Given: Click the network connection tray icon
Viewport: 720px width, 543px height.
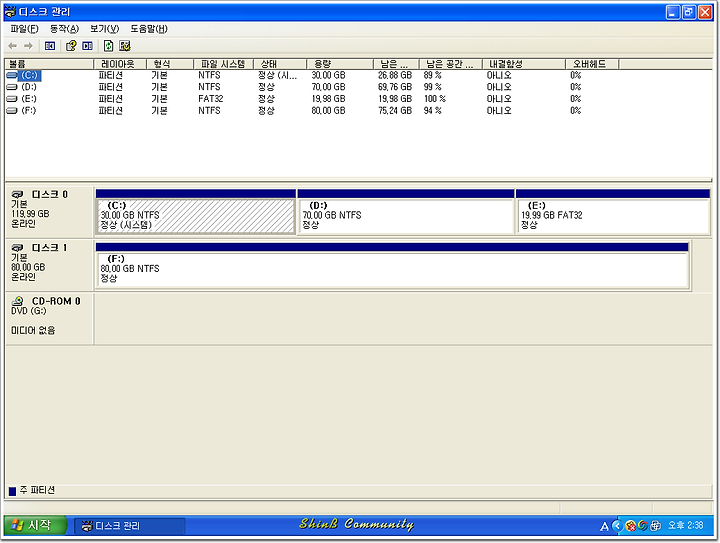Looking at the screenshot, I should [655, 526].
